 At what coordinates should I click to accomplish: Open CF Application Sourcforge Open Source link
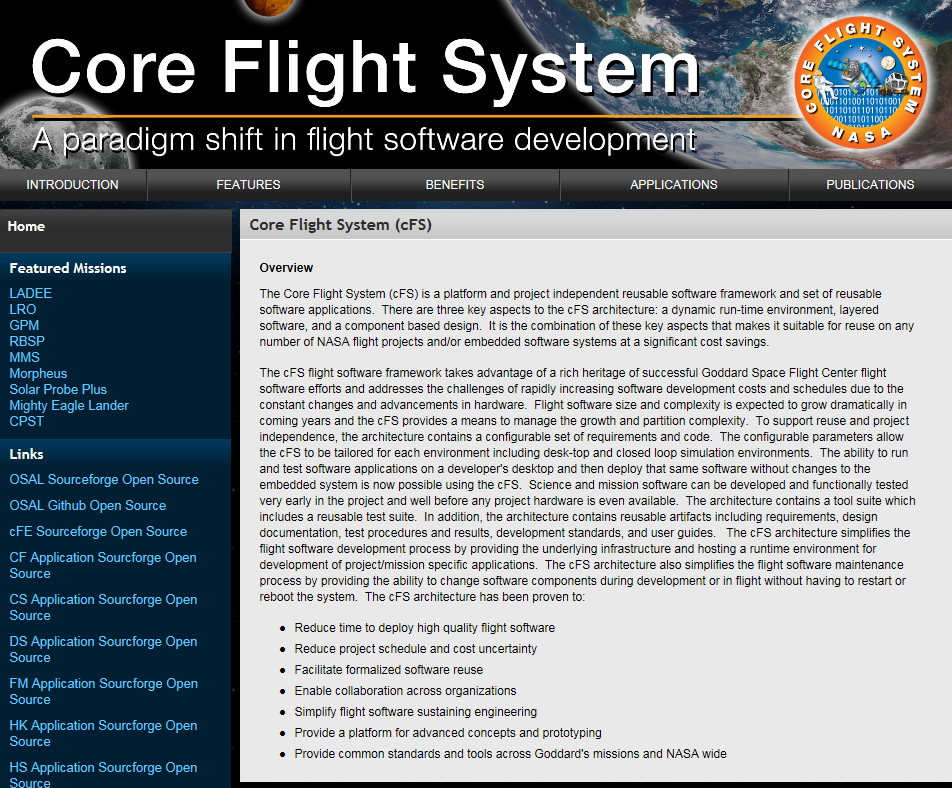click(103, 565)
